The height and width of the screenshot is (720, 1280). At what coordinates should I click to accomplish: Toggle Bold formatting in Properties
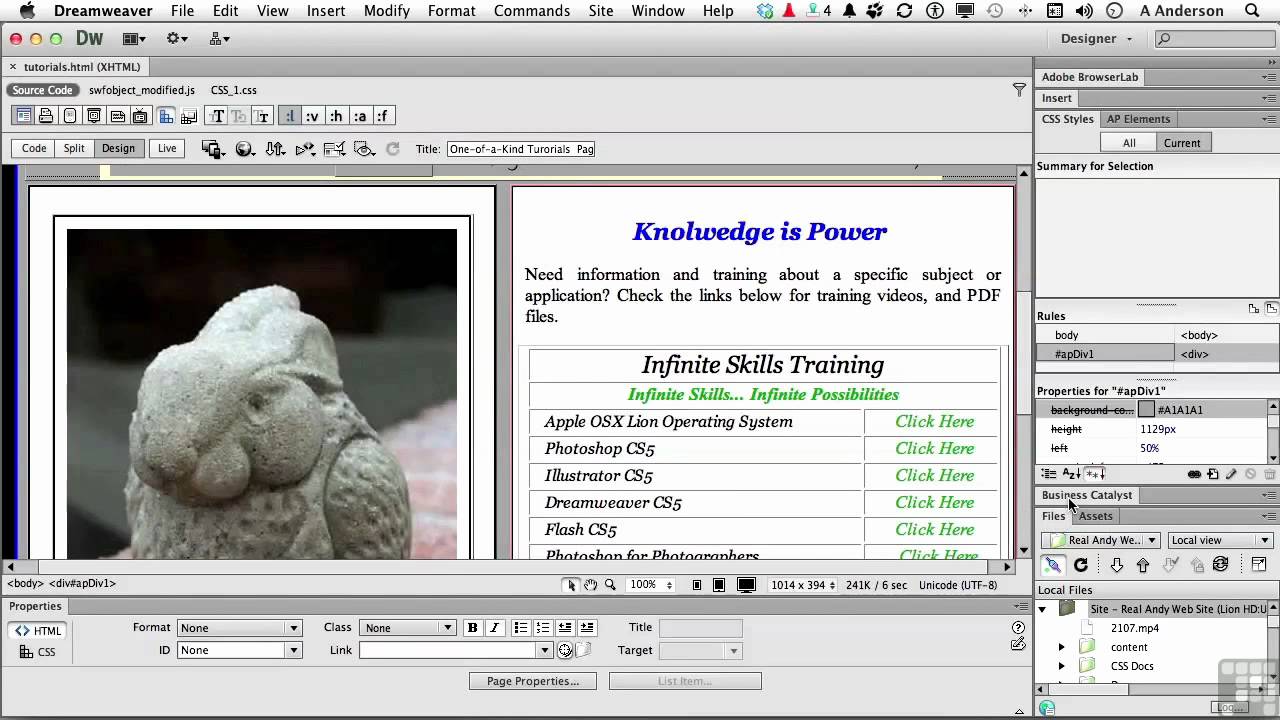[x=473, y=628]
